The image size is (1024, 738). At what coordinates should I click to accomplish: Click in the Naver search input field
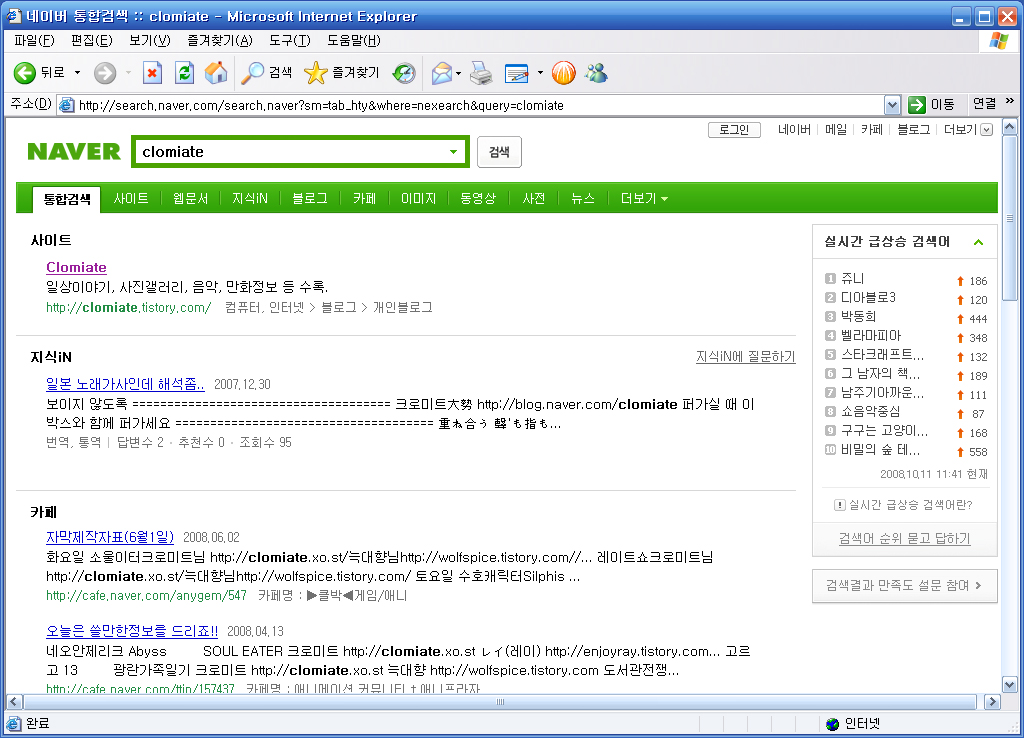291,152
